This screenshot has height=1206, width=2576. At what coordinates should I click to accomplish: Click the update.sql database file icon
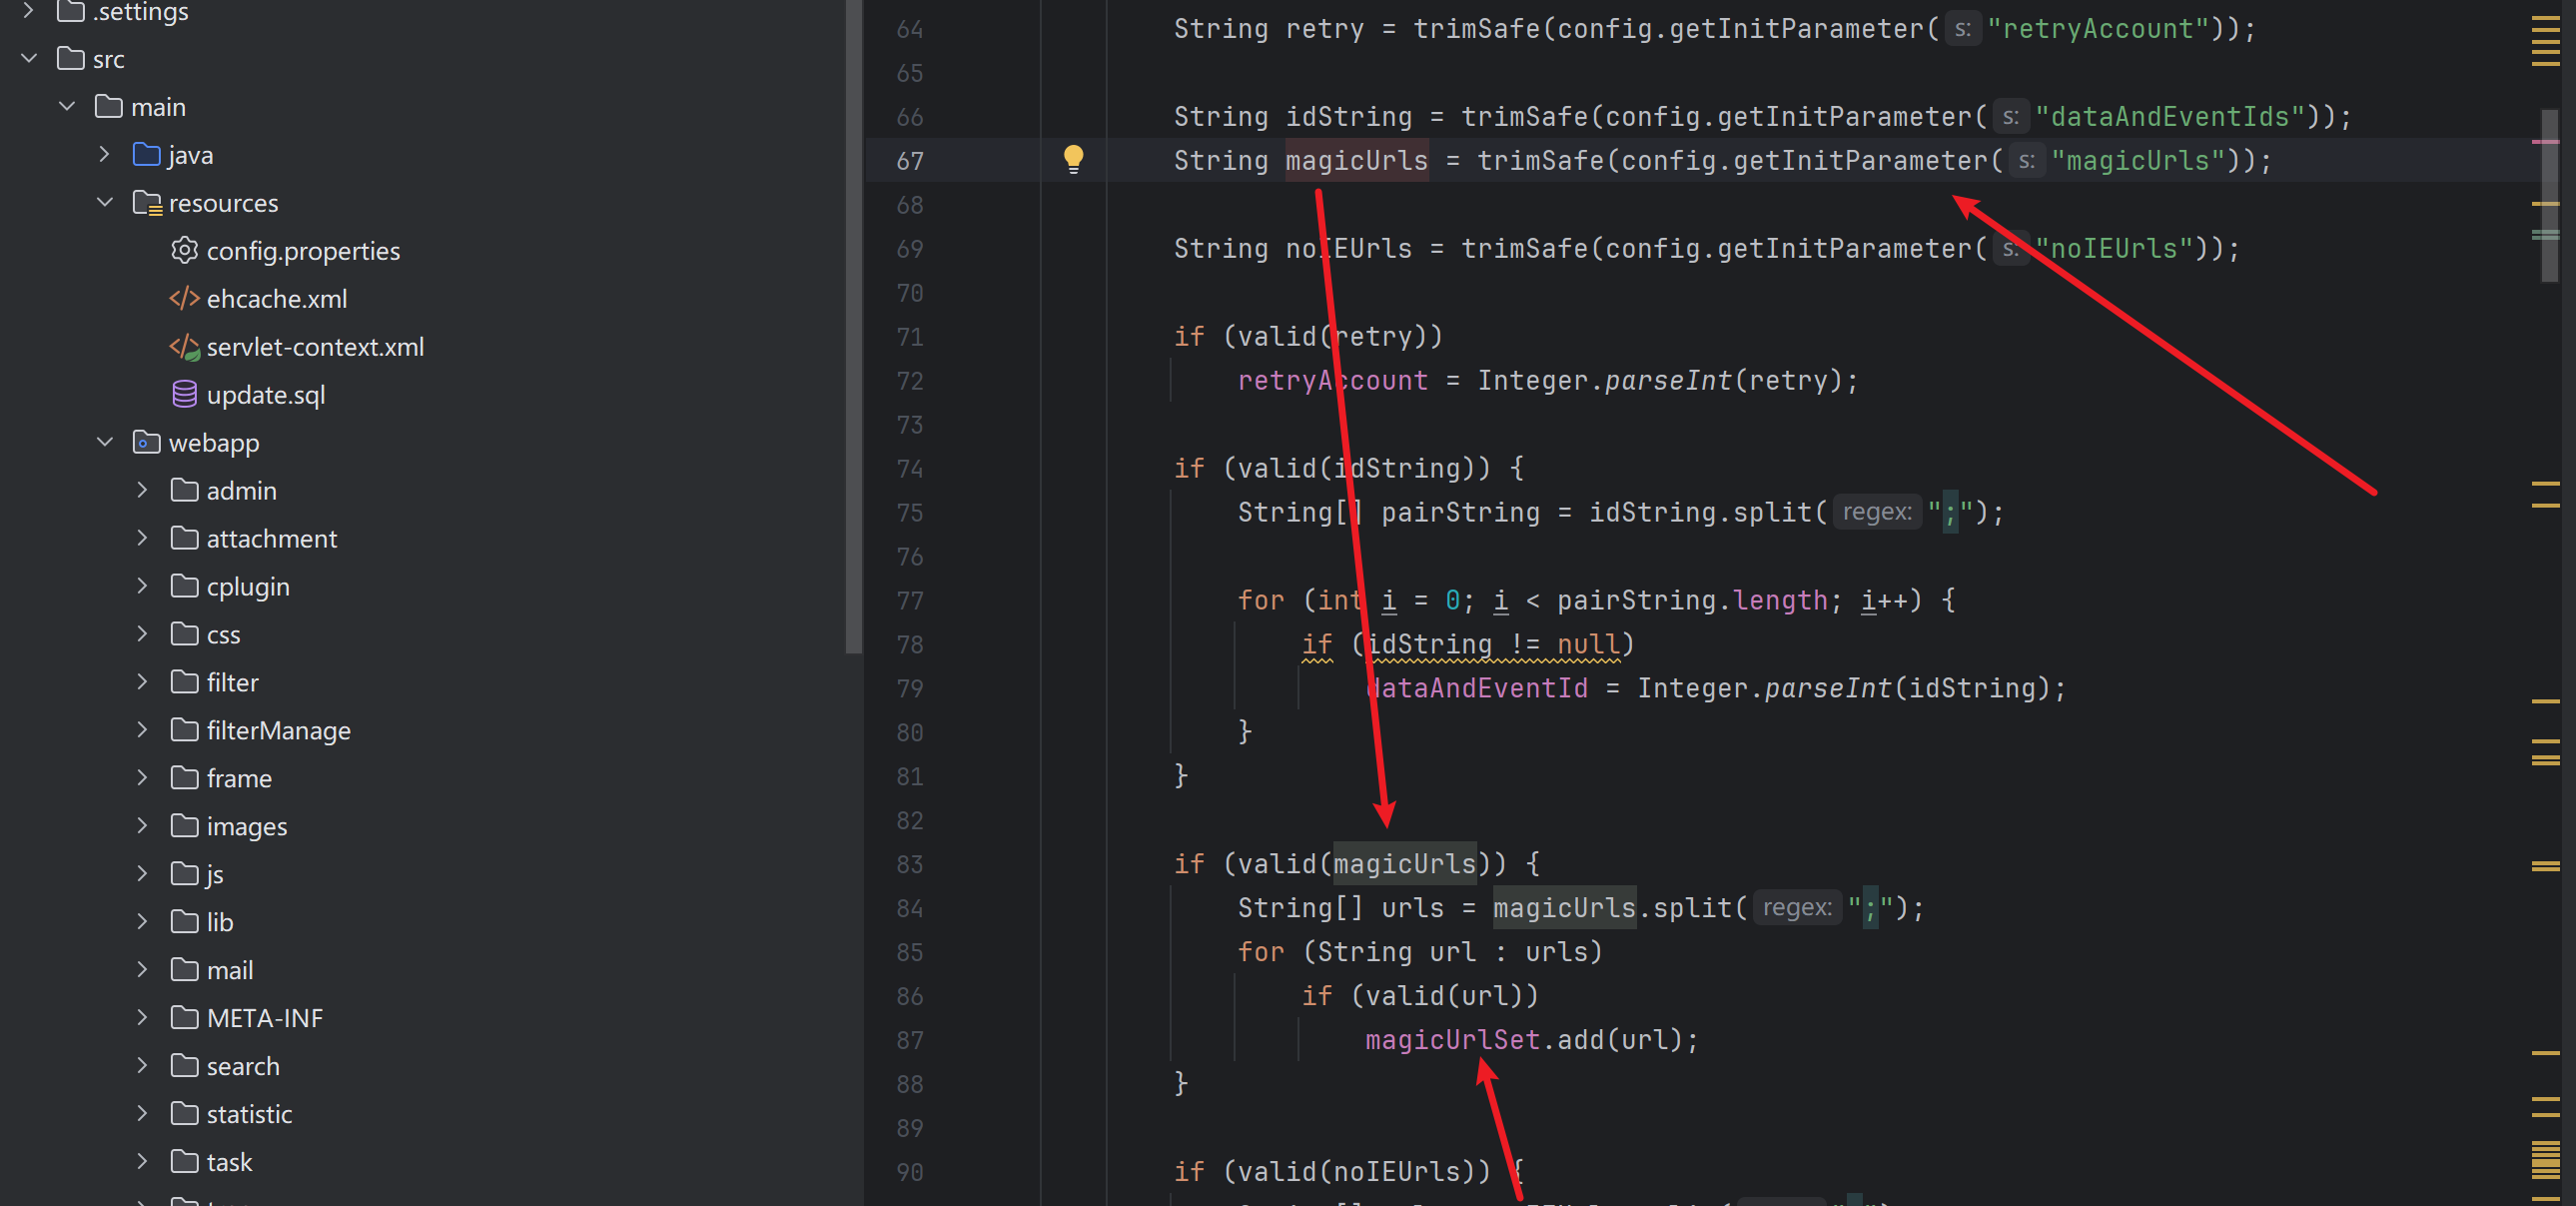click(184, 394)
